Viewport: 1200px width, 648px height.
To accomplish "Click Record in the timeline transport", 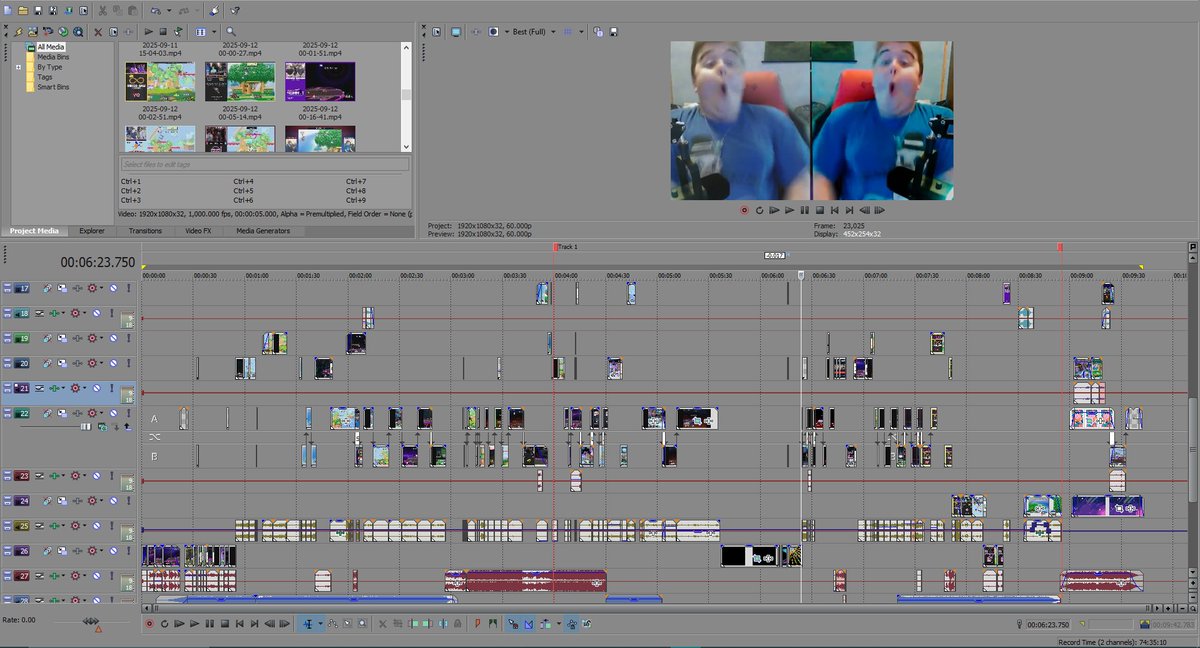I will click(x=148, y=624).
